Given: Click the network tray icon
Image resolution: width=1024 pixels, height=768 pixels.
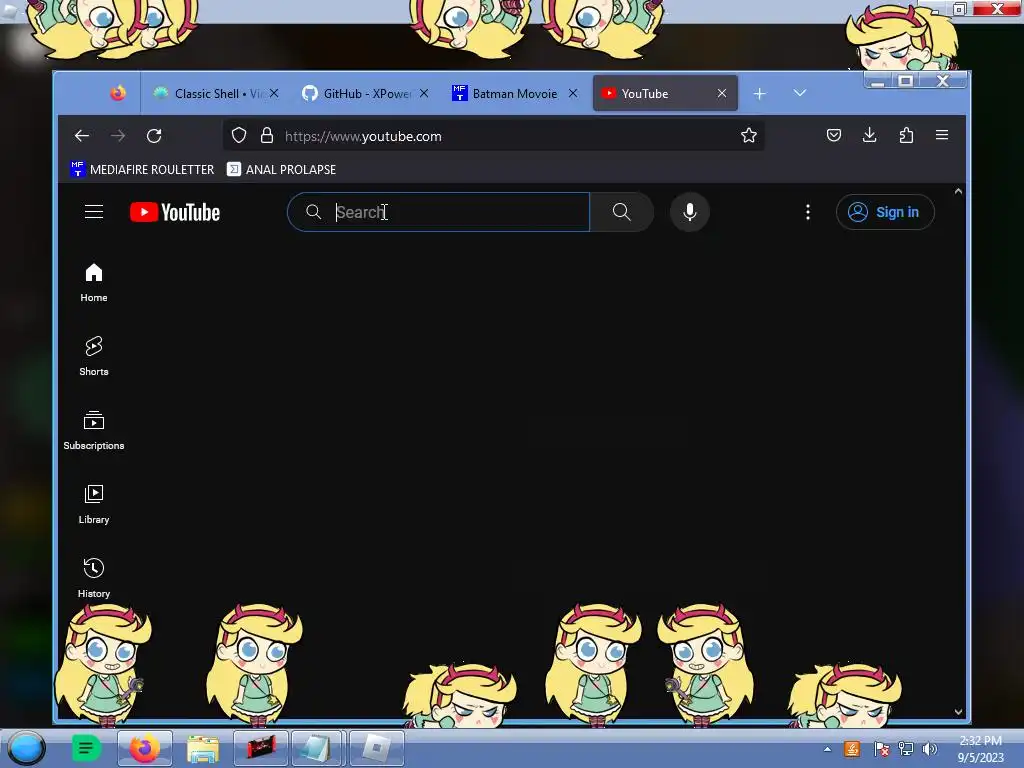Looking at the screenshot, I should point(906,749).
